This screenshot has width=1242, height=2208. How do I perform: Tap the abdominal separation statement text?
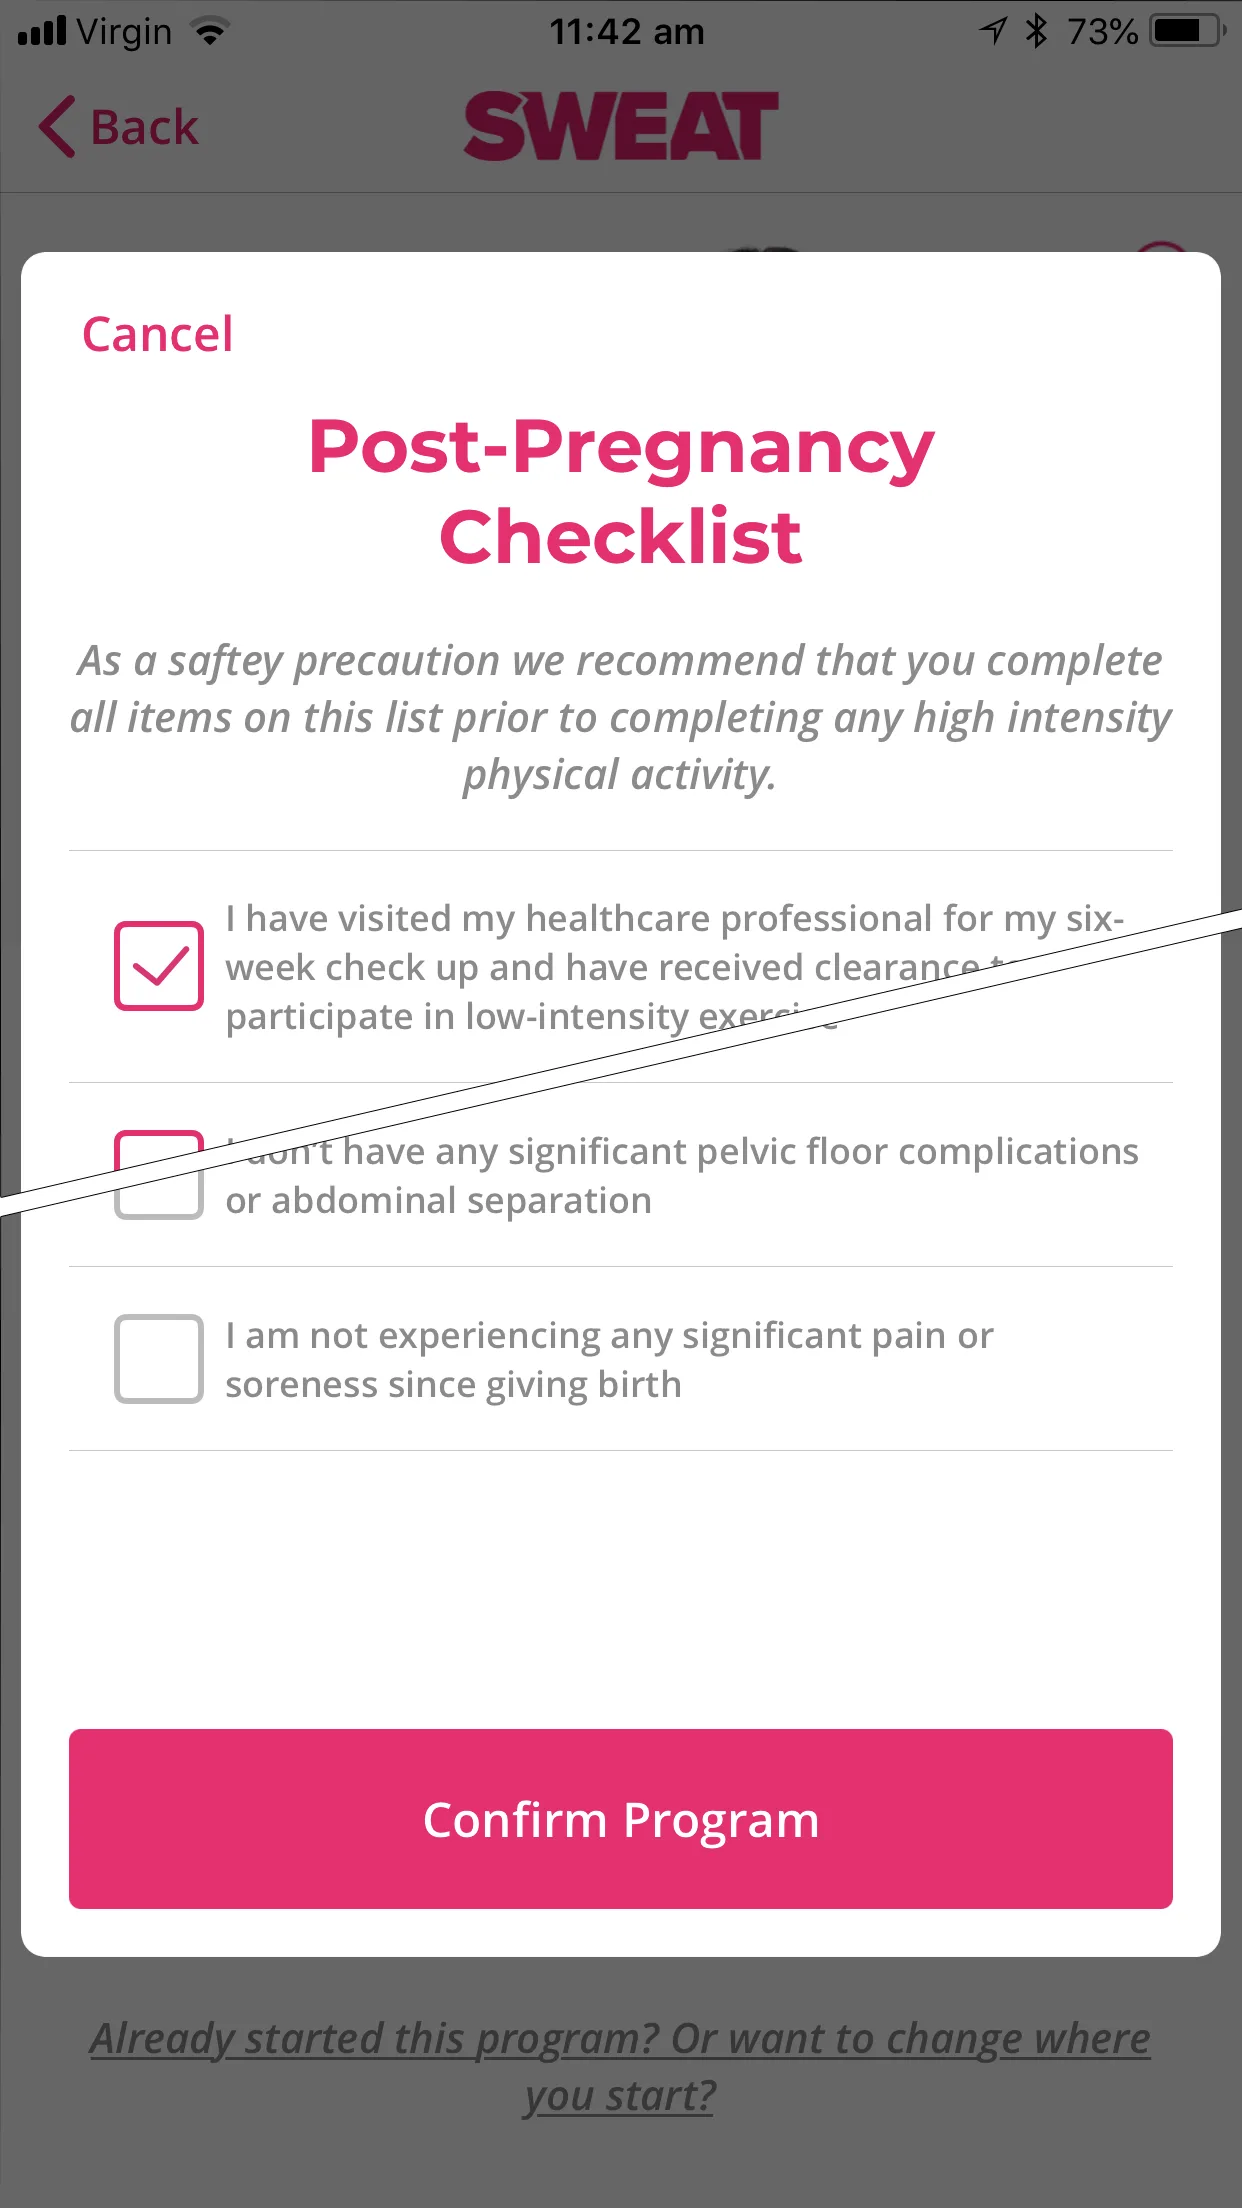680,1176
